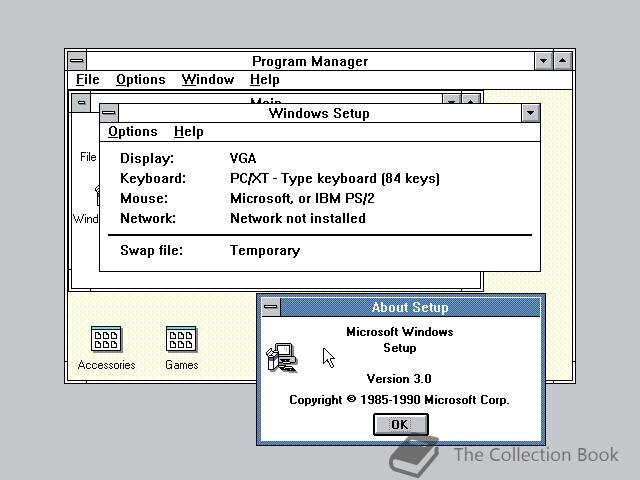Click the Mouse: label
Screen dimensions: 640x480
tap(144, 198)
